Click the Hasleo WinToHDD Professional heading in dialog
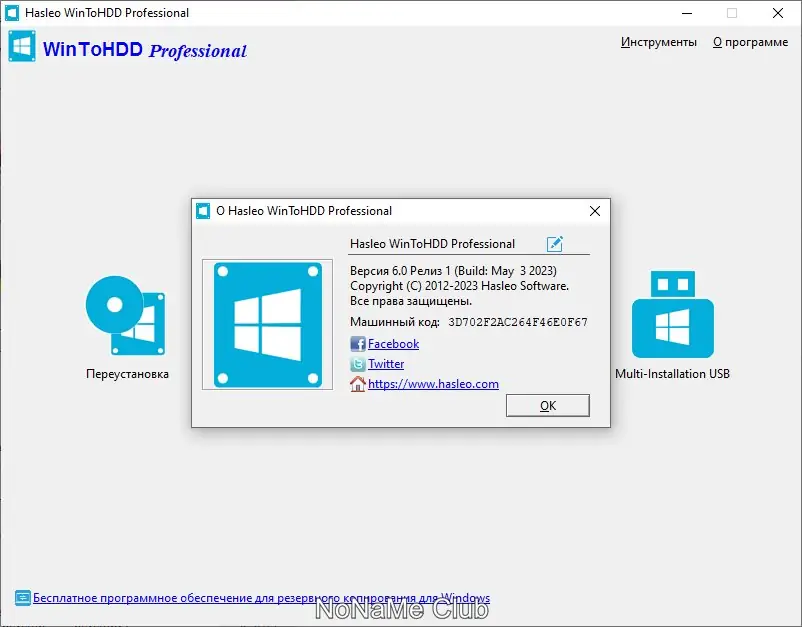Screen dimensions: 802x627 point(432,244)
